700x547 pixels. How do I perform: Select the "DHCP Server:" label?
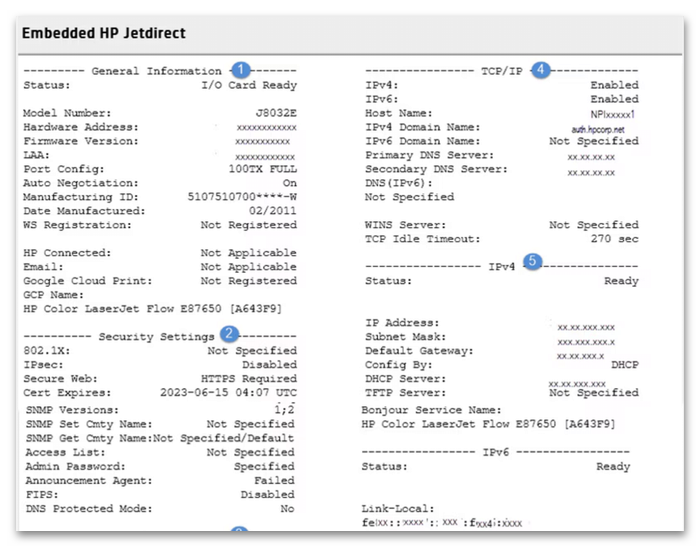[405, 379]
